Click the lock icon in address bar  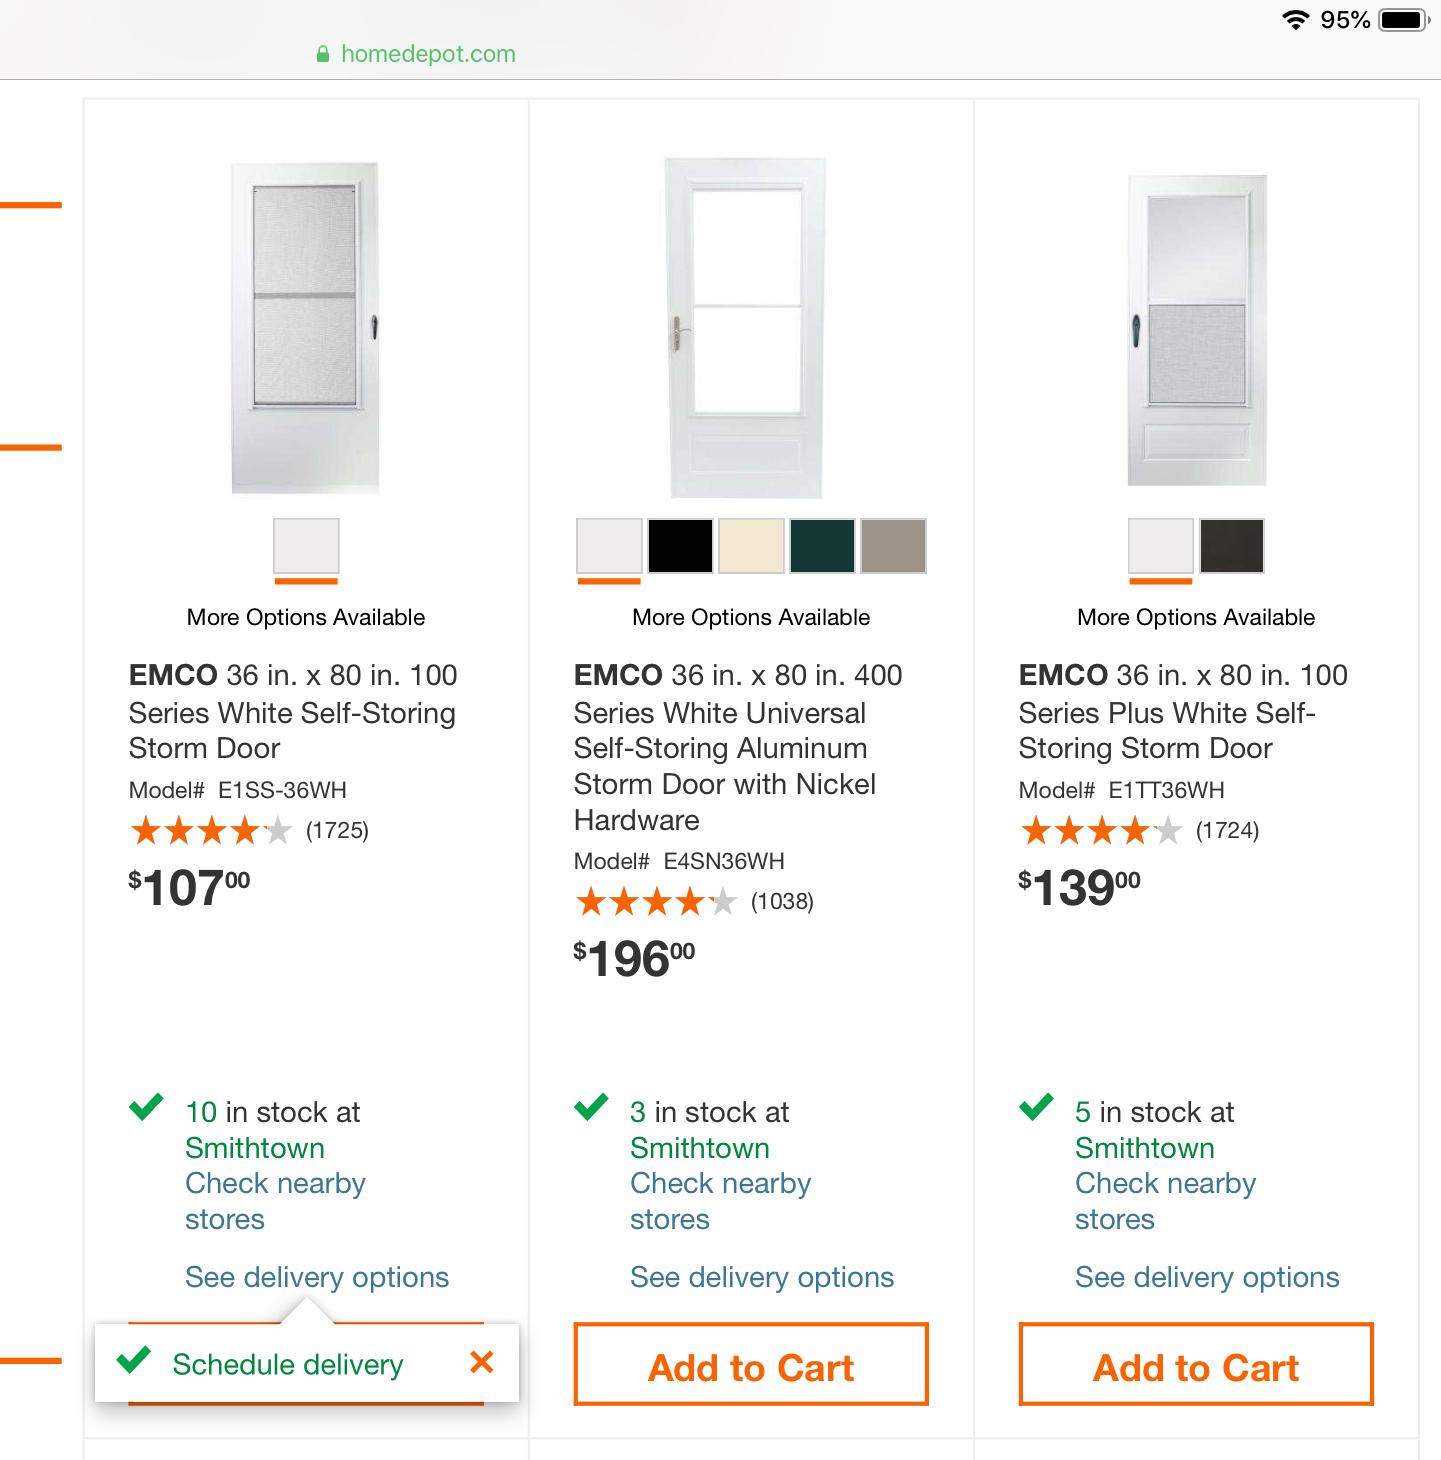[x=323, y=55]
